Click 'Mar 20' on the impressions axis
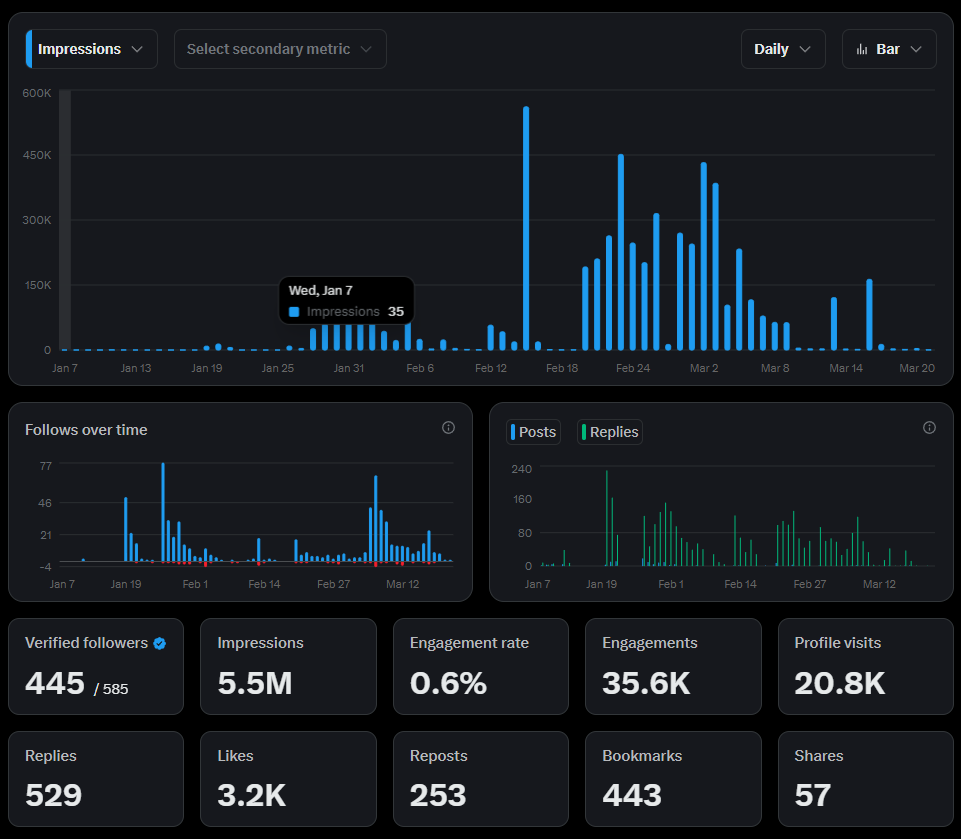The width and height of the screenshot is (961, 839). coord(917,368)
